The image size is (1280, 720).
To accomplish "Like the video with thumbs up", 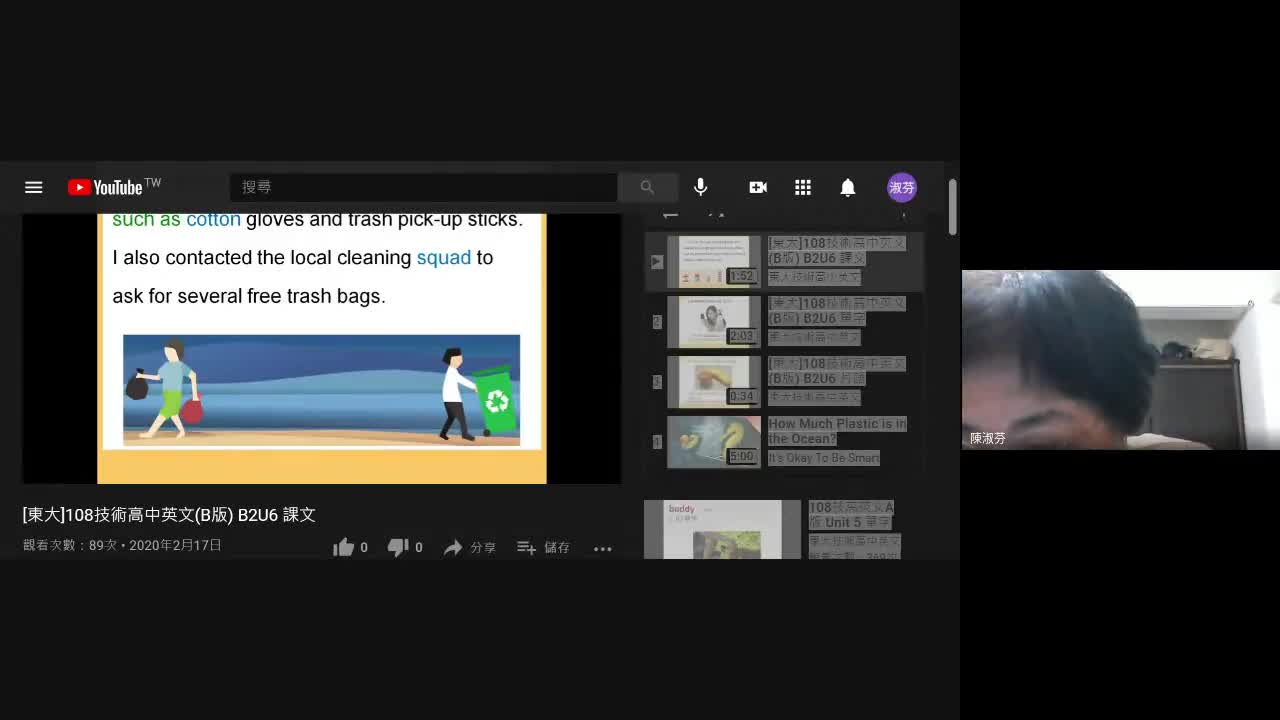I will tap(350, 547).
